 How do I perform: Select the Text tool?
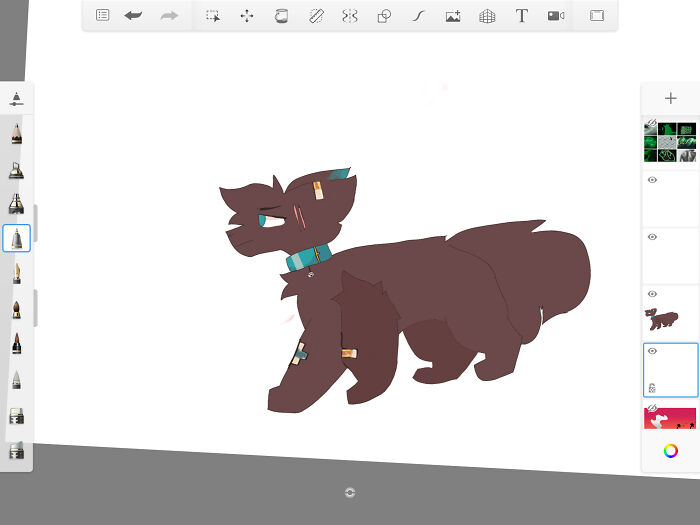[x=521, y=16]
